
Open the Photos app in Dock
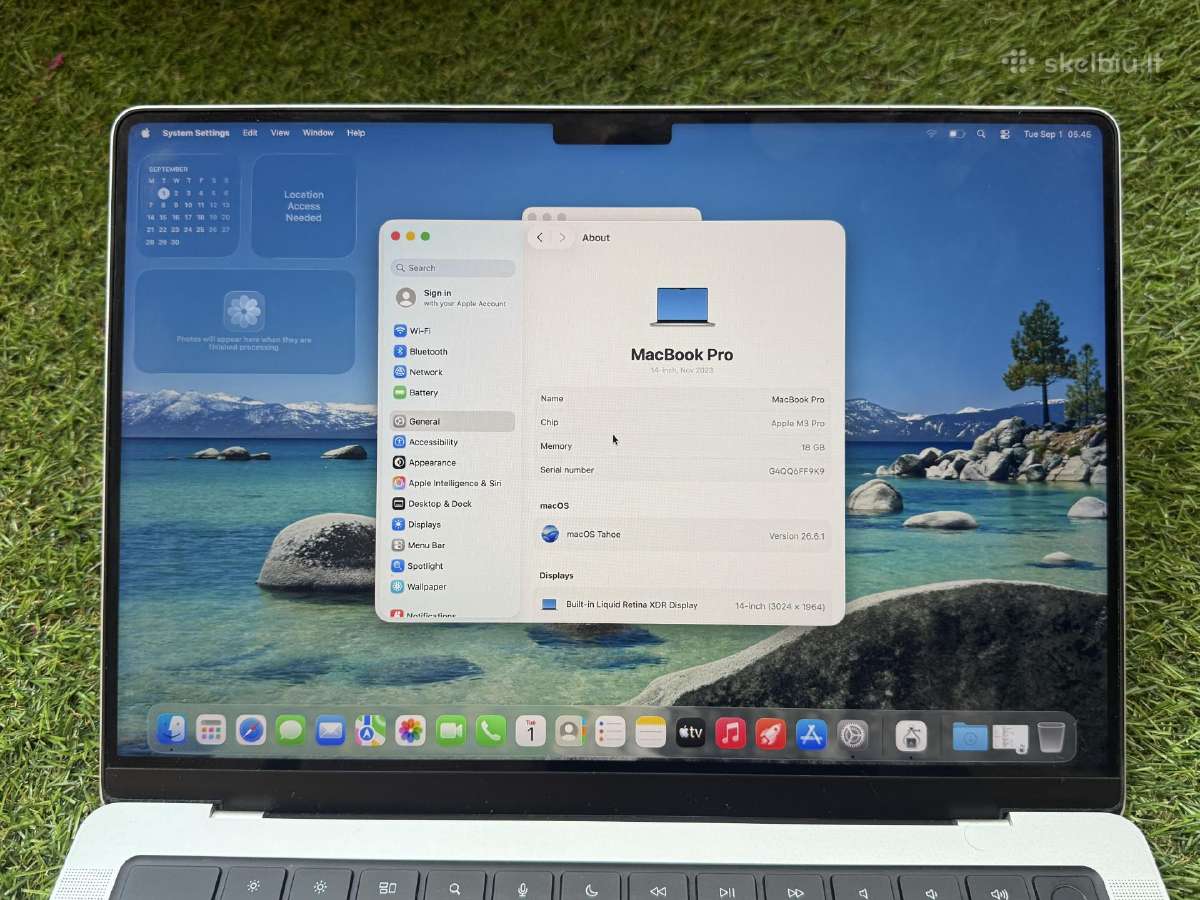pos(411,731)
